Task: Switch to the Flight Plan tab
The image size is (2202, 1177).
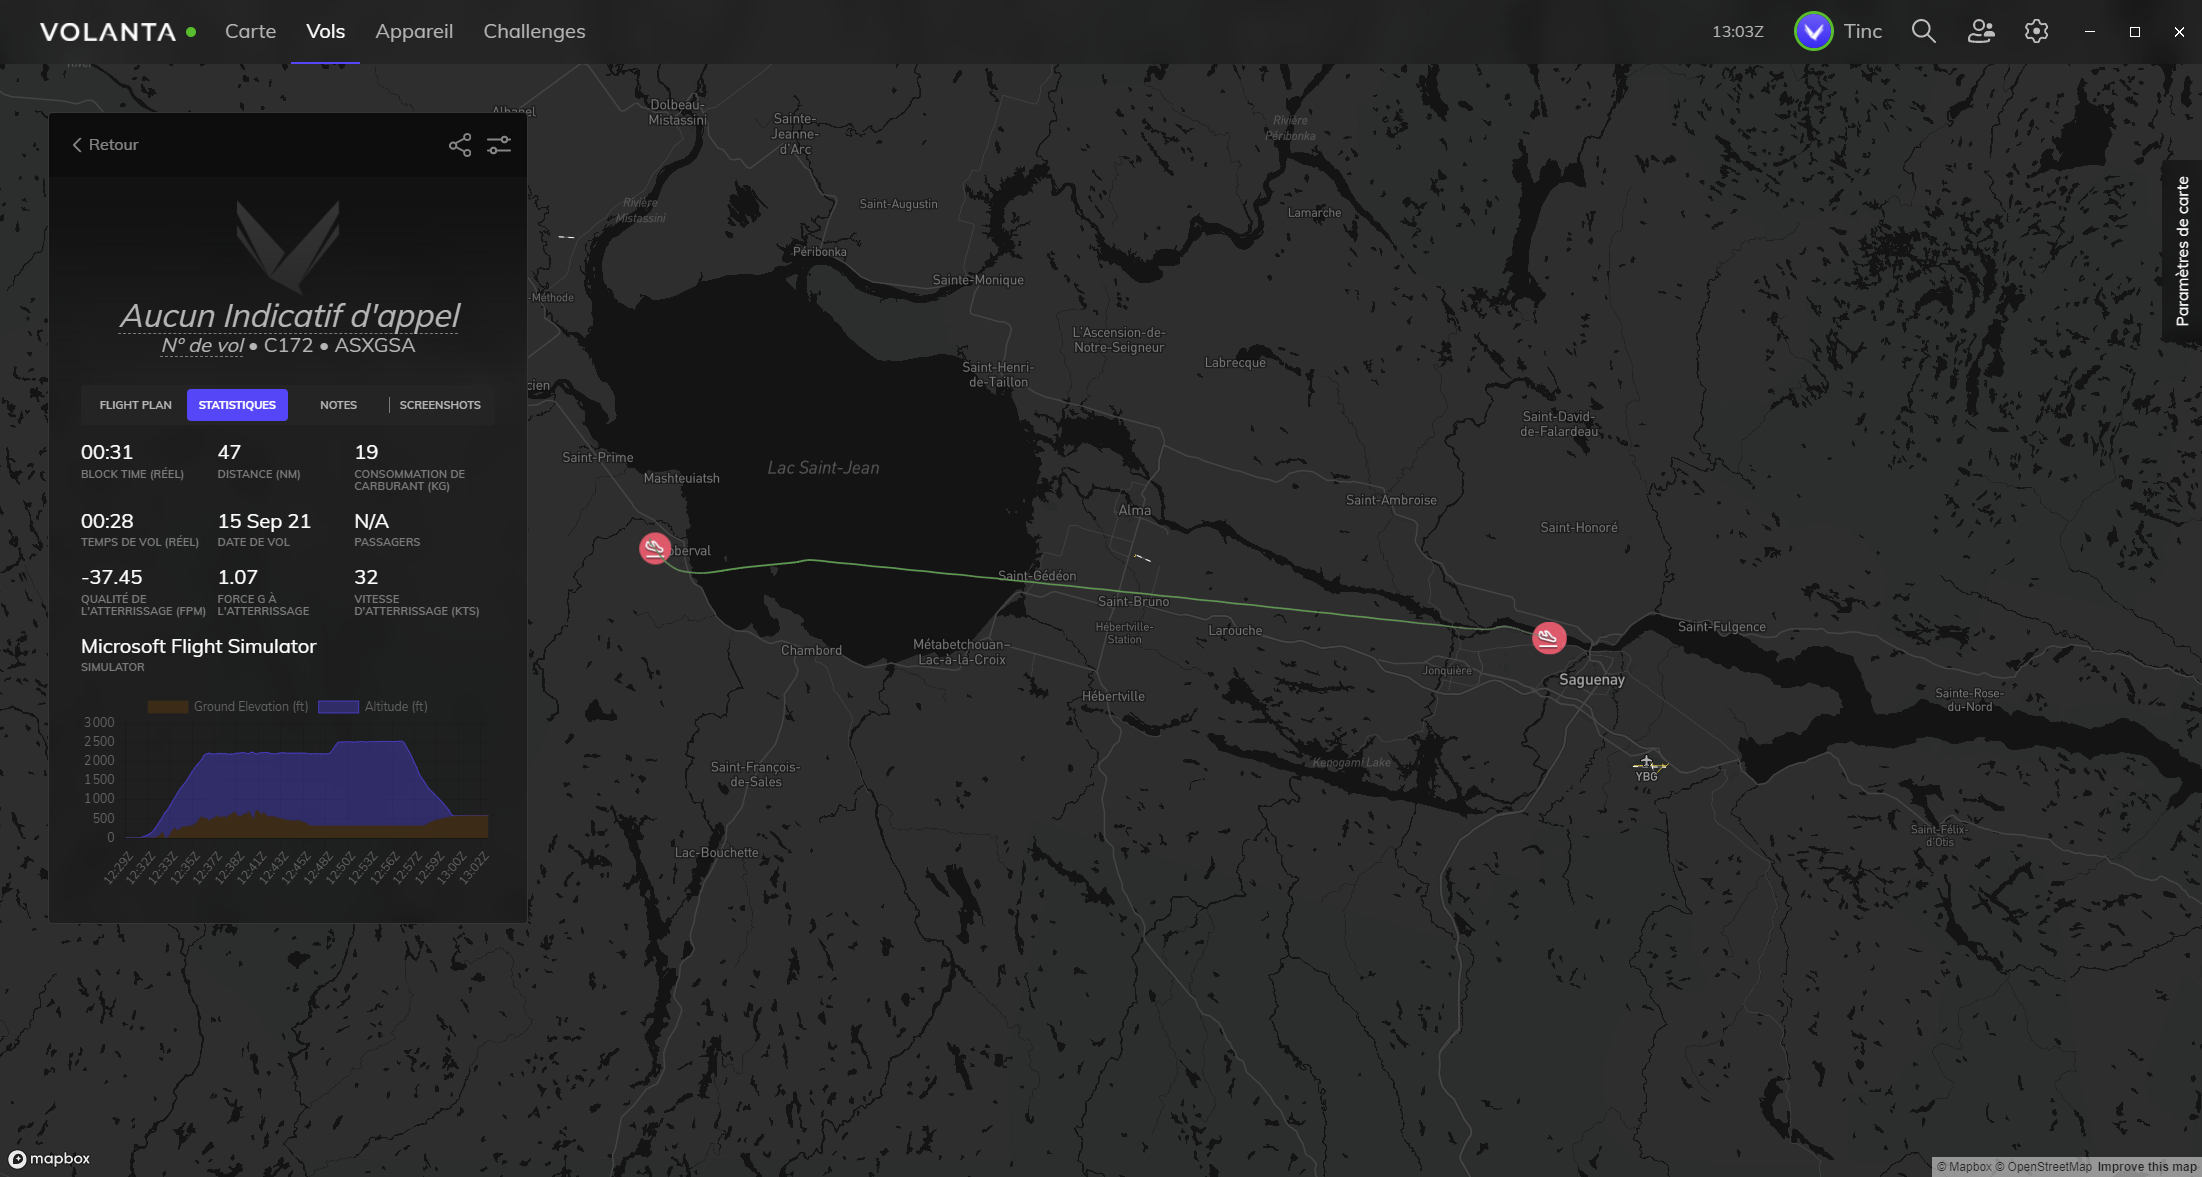Action: point(135,405)
